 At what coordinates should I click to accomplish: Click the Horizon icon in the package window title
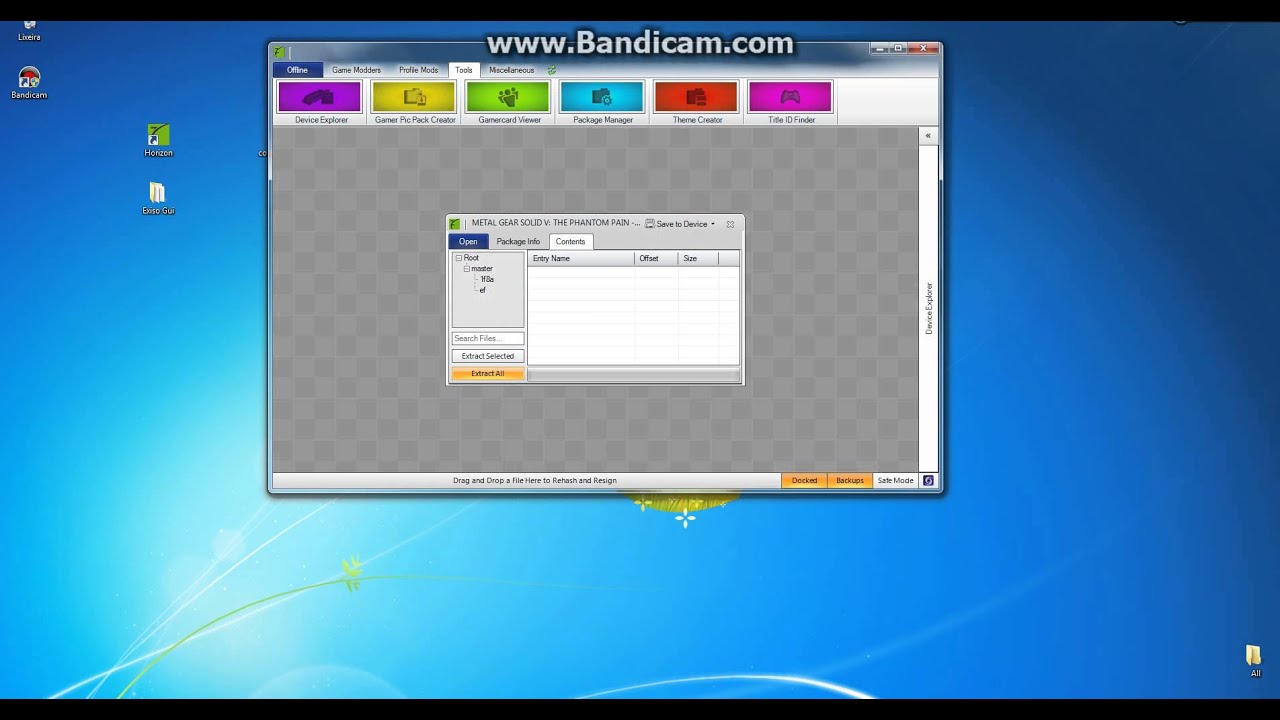click(x=455, y=224)
